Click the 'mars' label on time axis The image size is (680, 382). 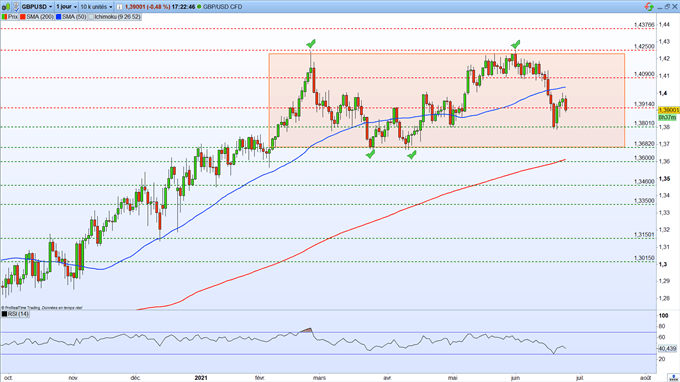pos(319,378)
